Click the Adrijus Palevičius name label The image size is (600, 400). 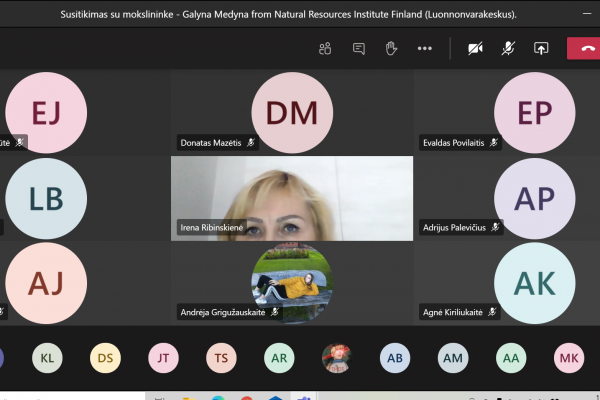(x=454, y=228)
